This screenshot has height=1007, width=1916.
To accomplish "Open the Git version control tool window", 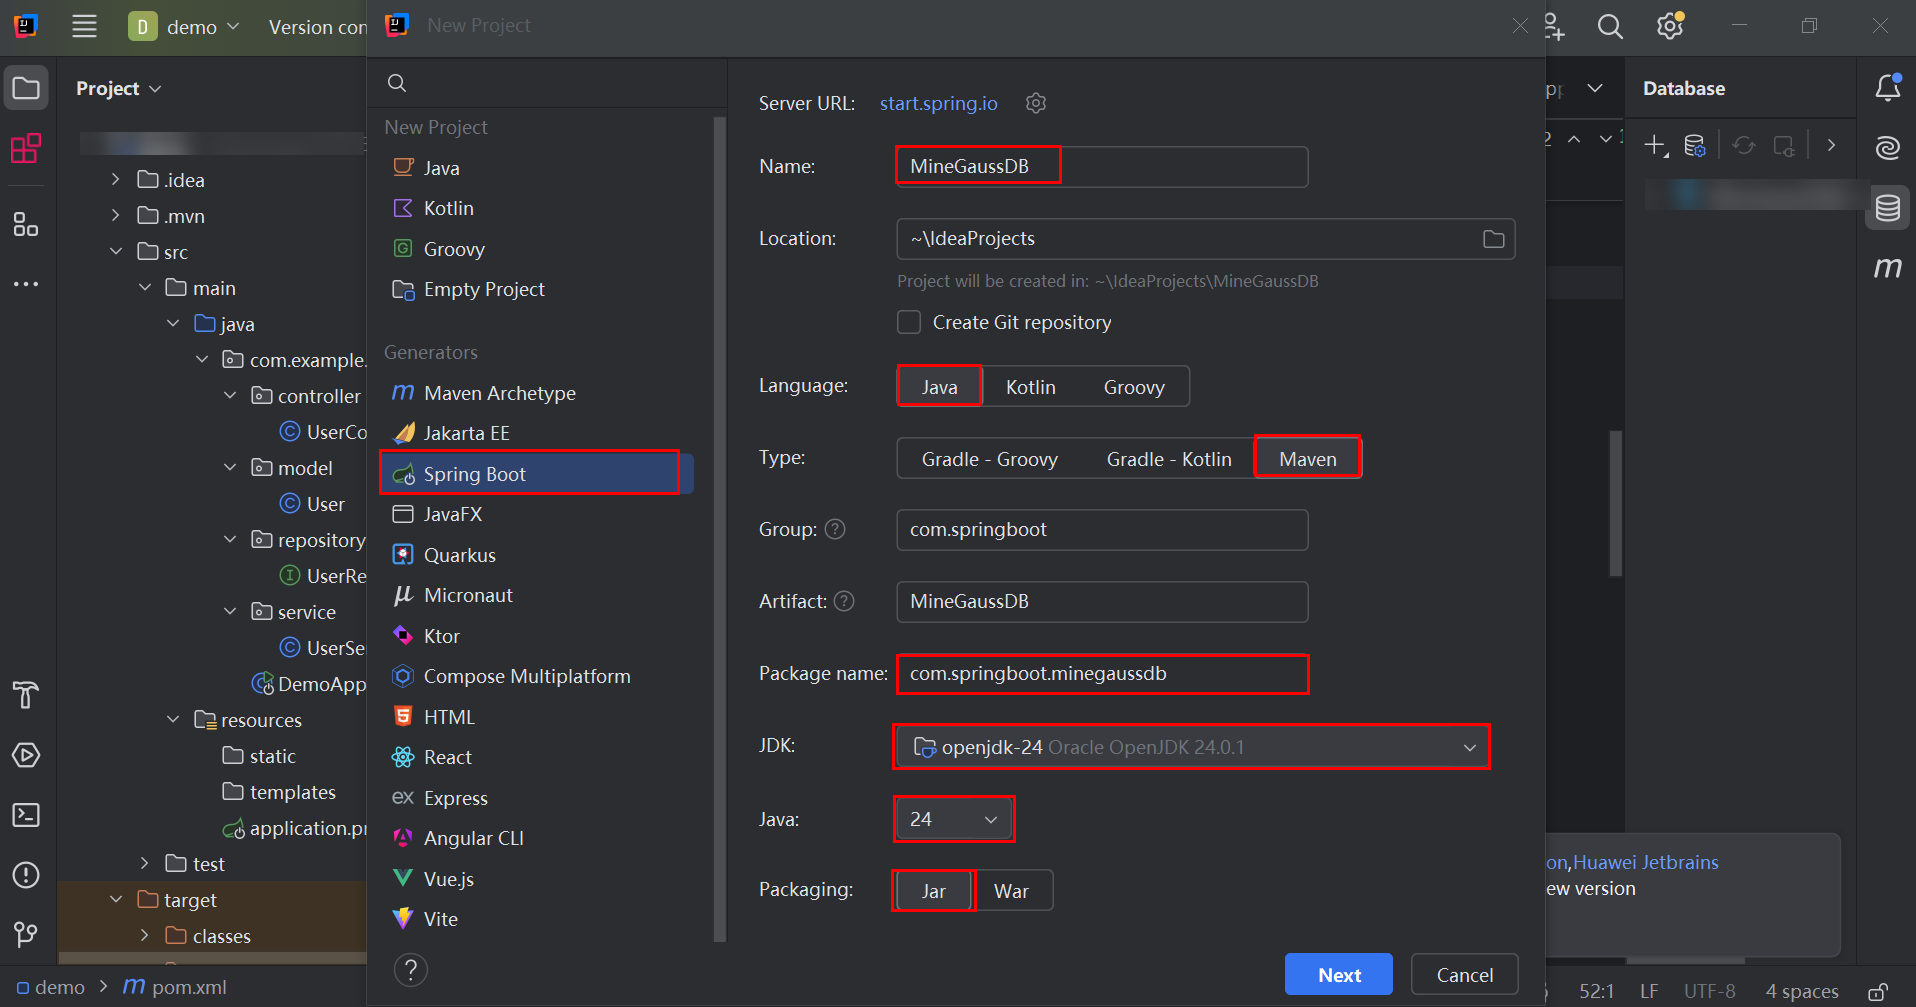I will 26,934.
